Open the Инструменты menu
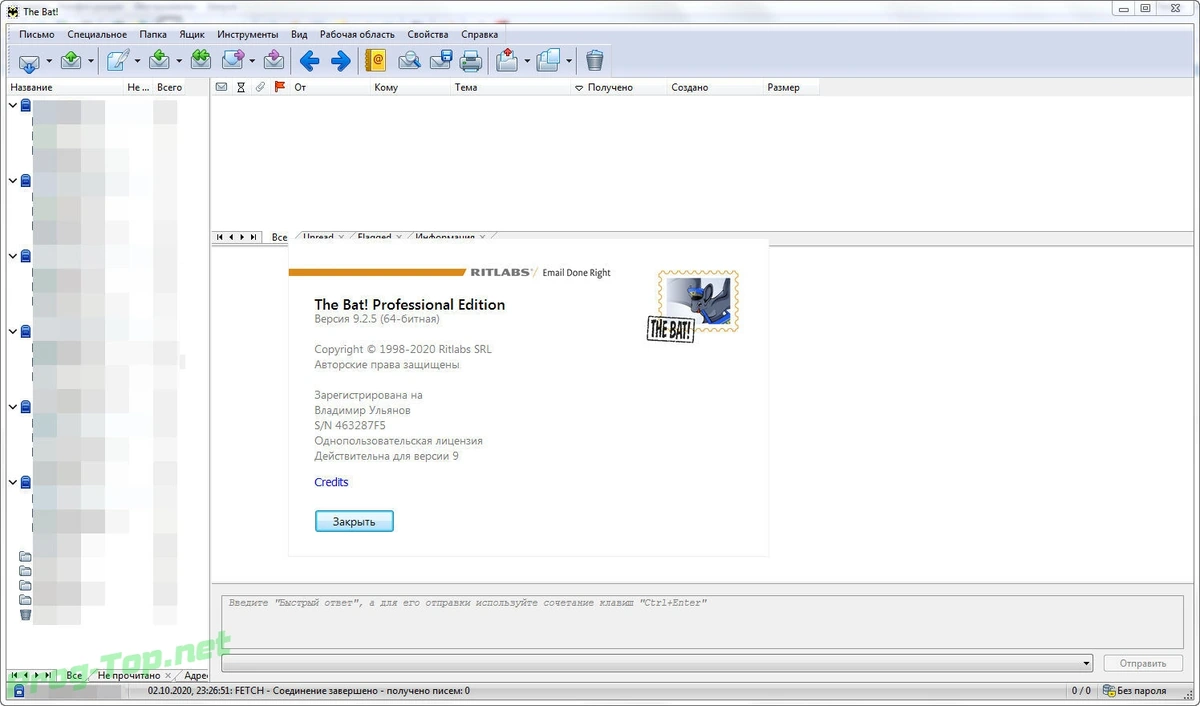 click(x=247, y=34)
